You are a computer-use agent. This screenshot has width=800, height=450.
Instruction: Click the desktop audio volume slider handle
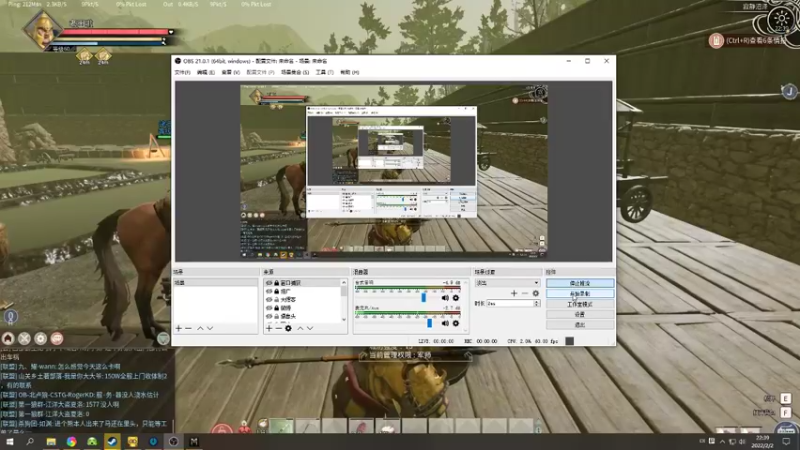click(x=423, y=297)
